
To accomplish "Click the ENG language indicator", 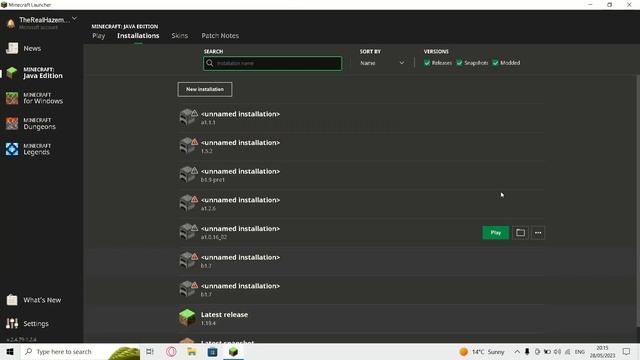I will point(580,351).
